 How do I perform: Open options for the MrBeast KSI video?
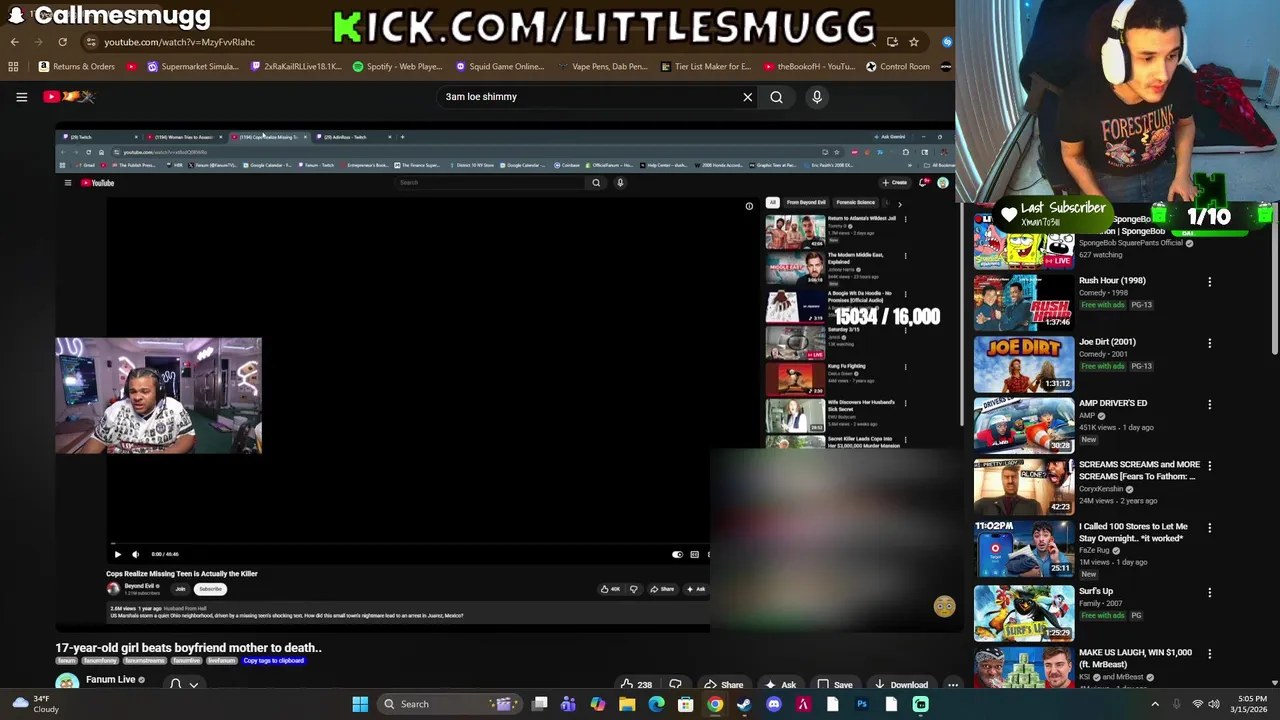click(1209, 653)
